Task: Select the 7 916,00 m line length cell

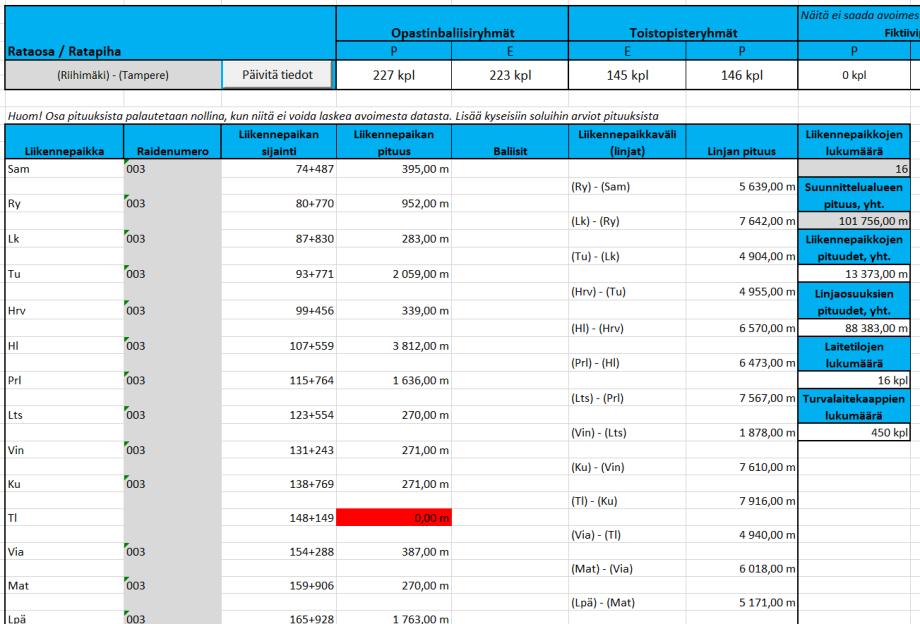Action: click(x=742, y=501)
